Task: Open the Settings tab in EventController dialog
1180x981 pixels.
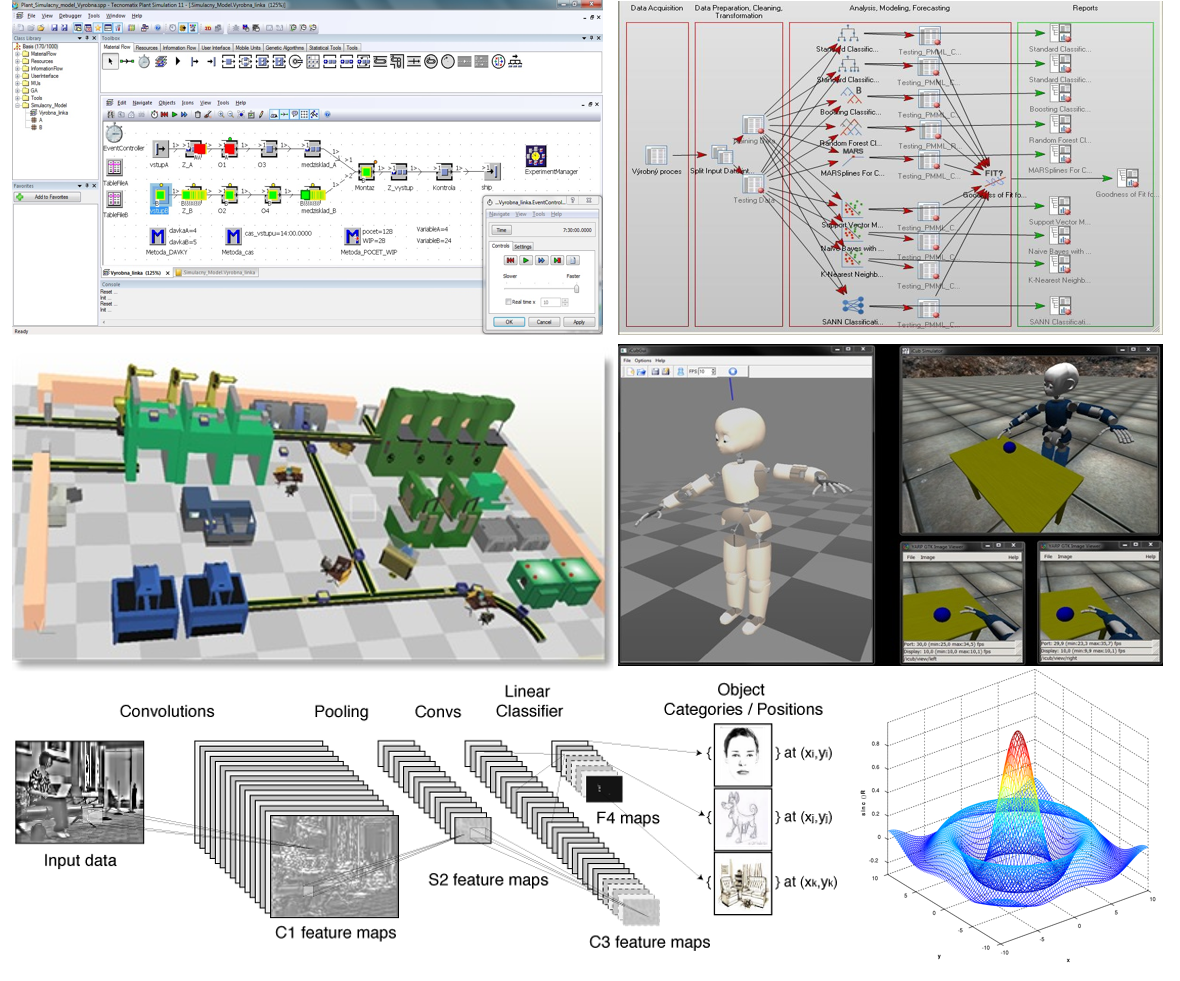Action: tap(523, 246)
